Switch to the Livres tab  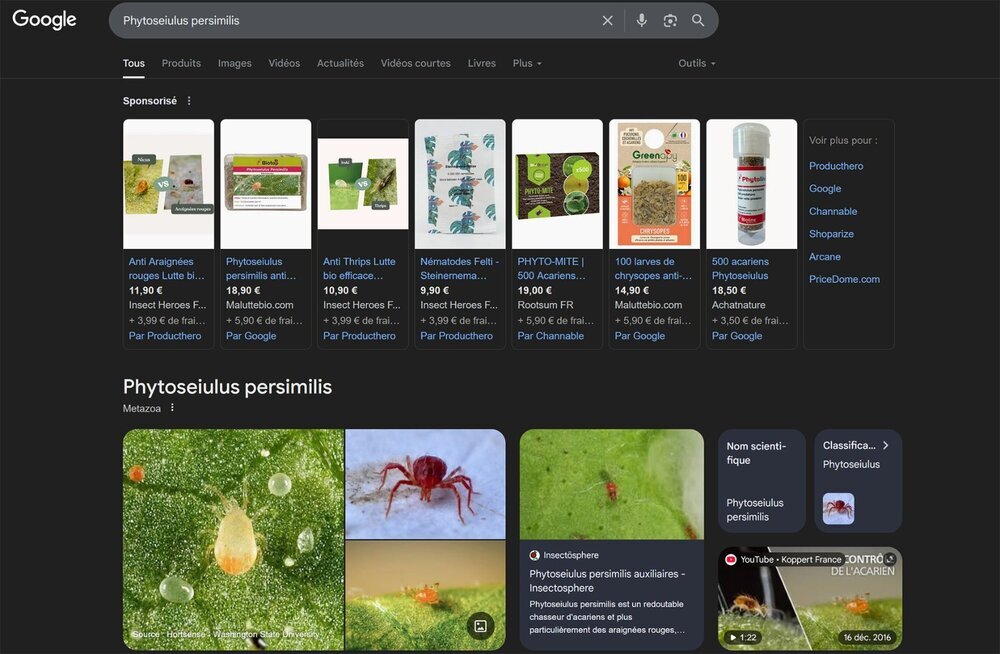click(x=482, y=63)
